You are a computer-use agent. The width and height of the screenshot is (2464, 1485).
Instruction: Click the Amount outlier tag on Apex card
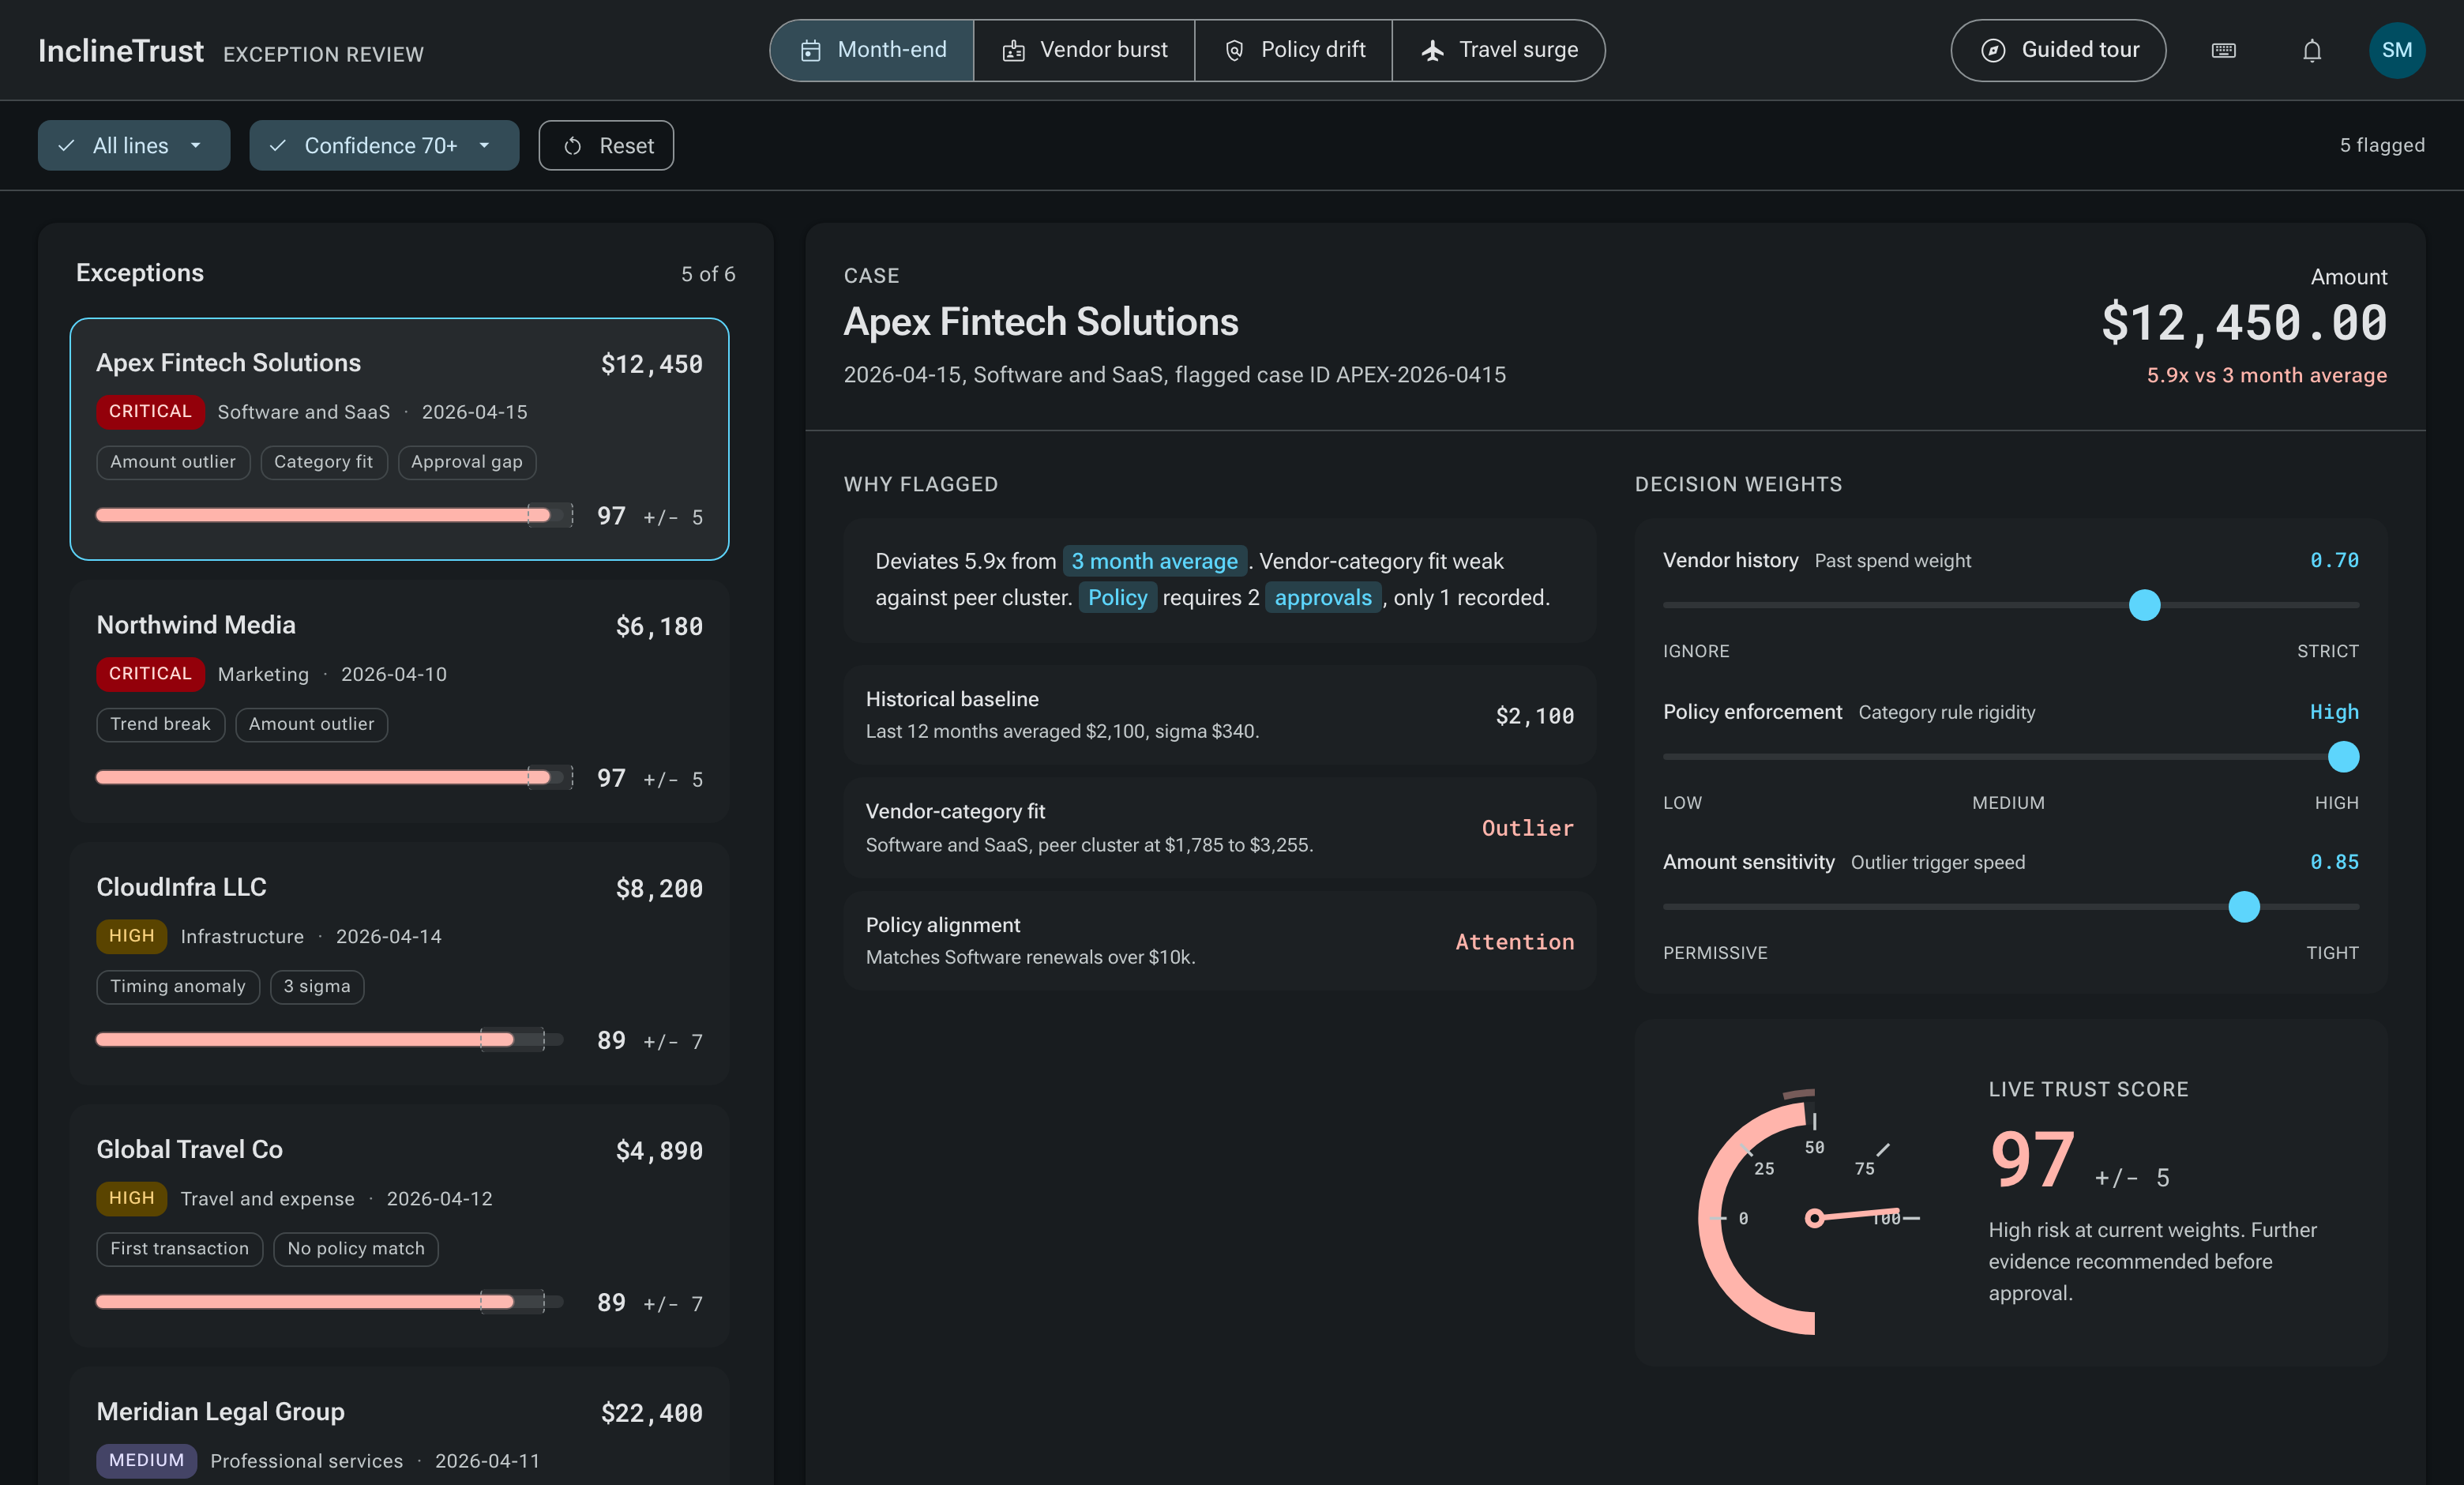point(173,462)
